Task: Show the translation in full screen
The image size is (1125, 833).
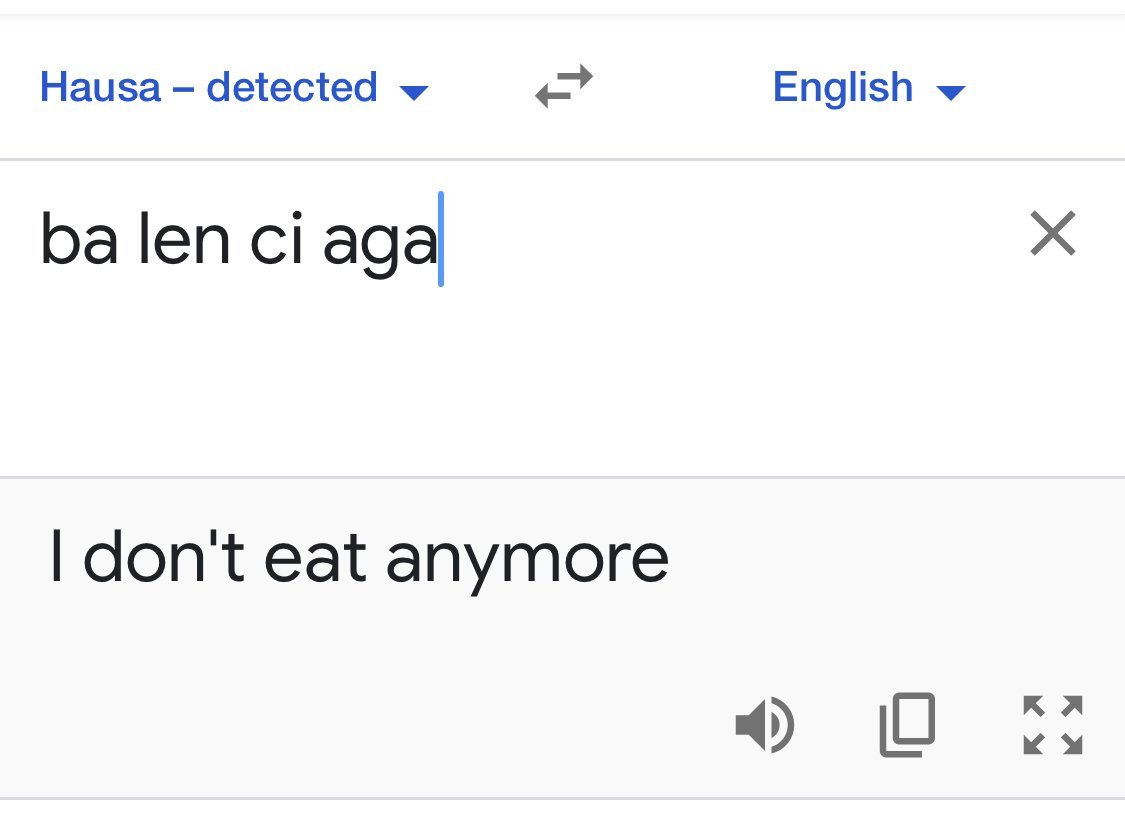Action: [x=1053, y=725]
